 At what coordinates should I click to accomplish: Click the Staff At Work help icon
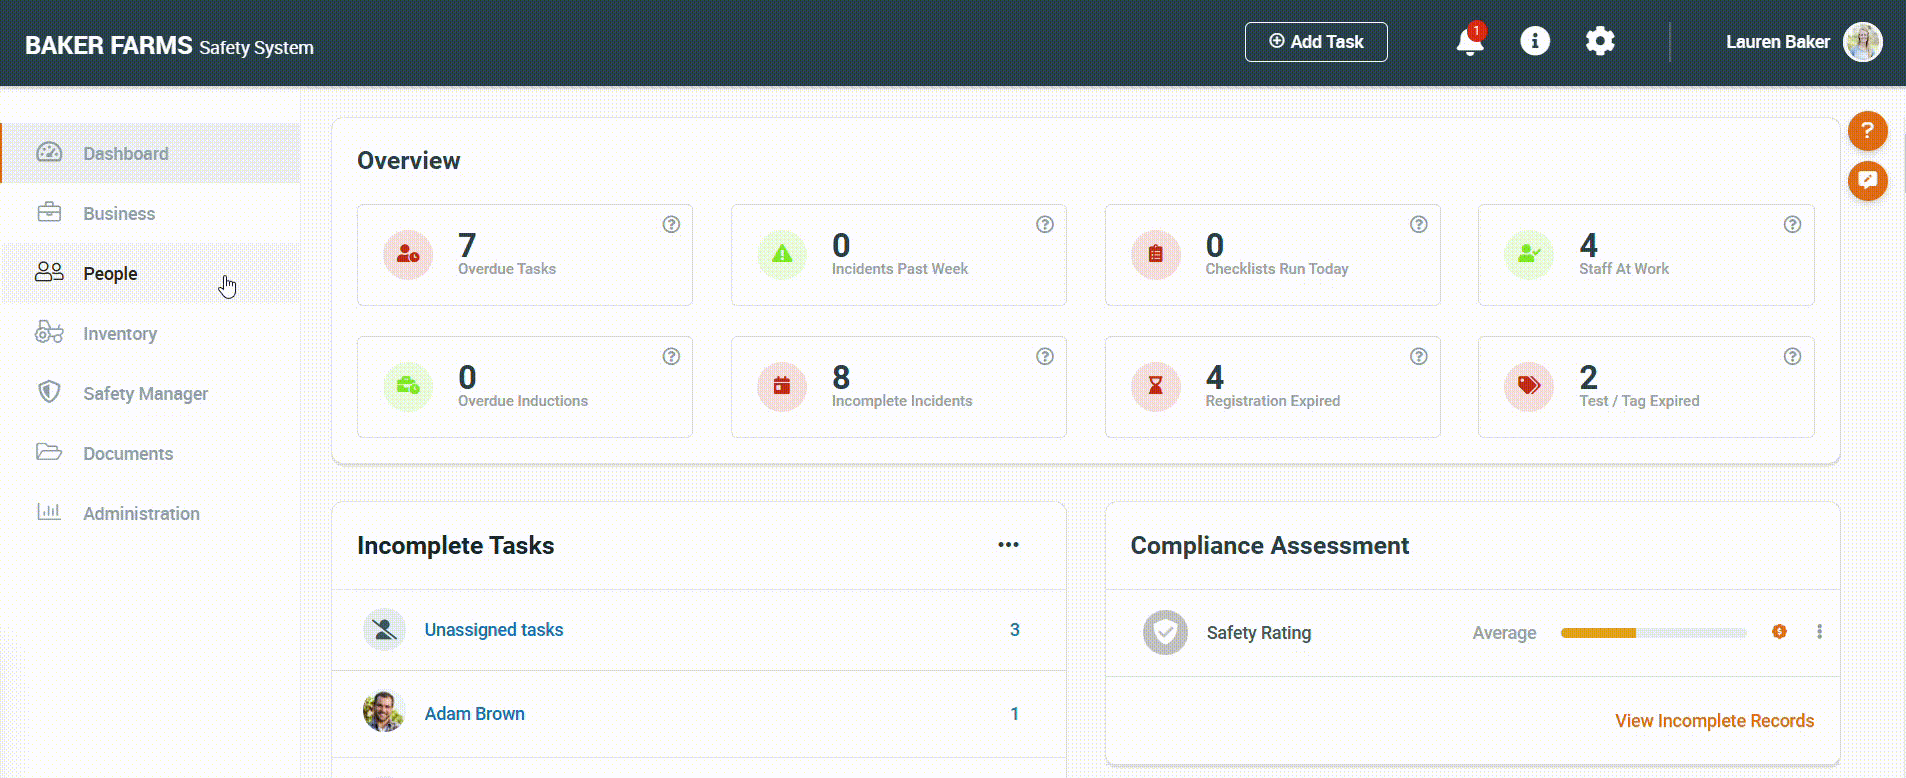[x=1792, y=225]
